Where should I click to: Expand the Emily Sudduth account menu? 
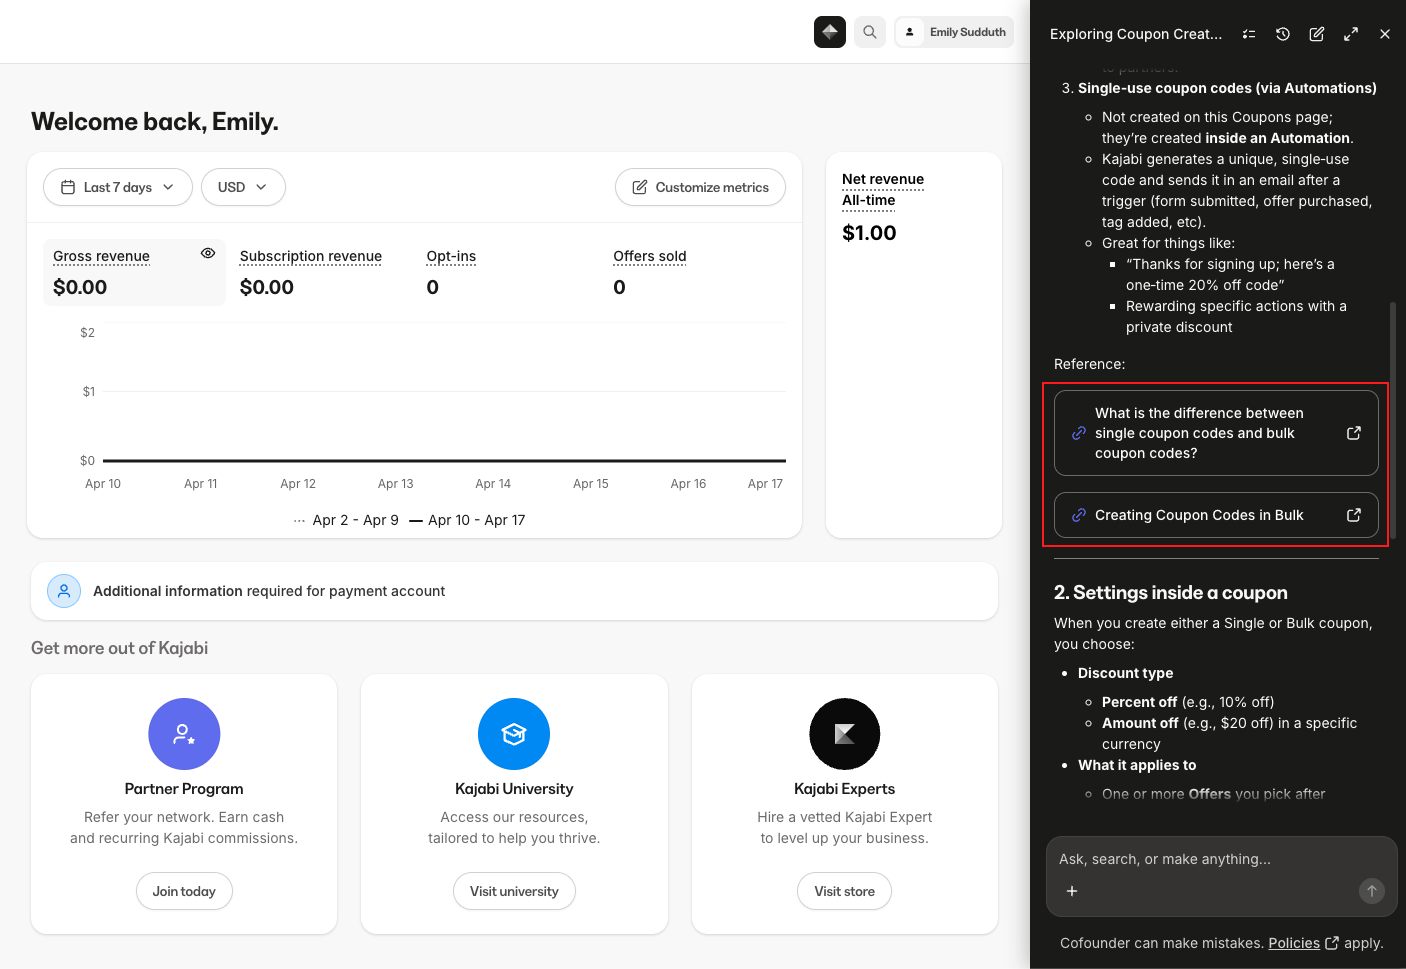click(x=954, y=31)
